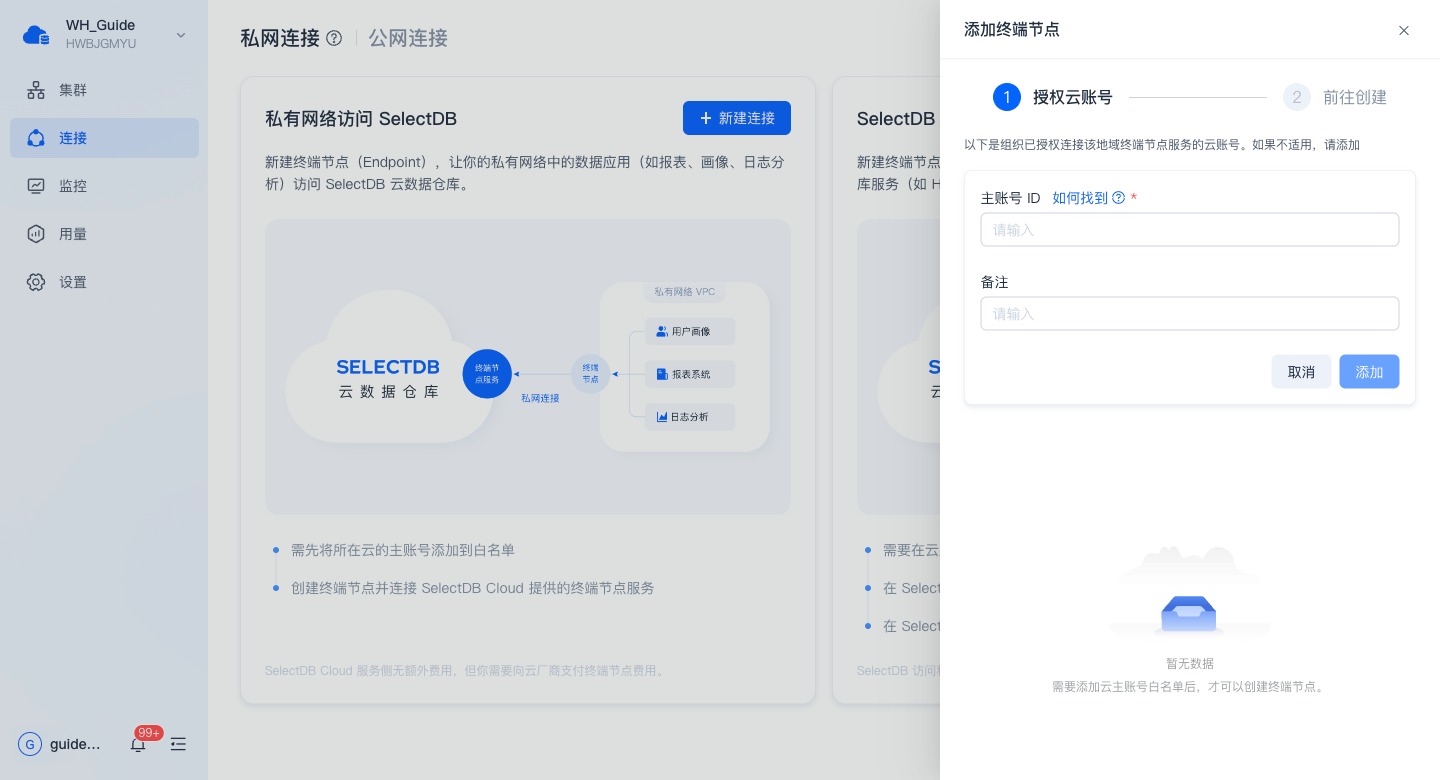Click the 终端节点 circle in diagram

tap(590, 374)
